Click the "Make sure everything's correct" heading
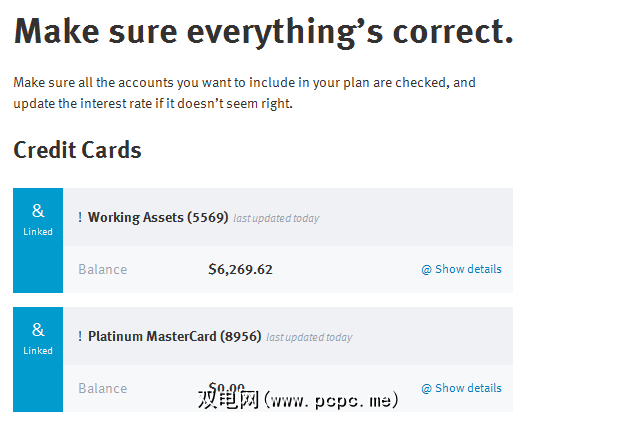The height and width of the screenshot is (423, 640). [263, 32]
